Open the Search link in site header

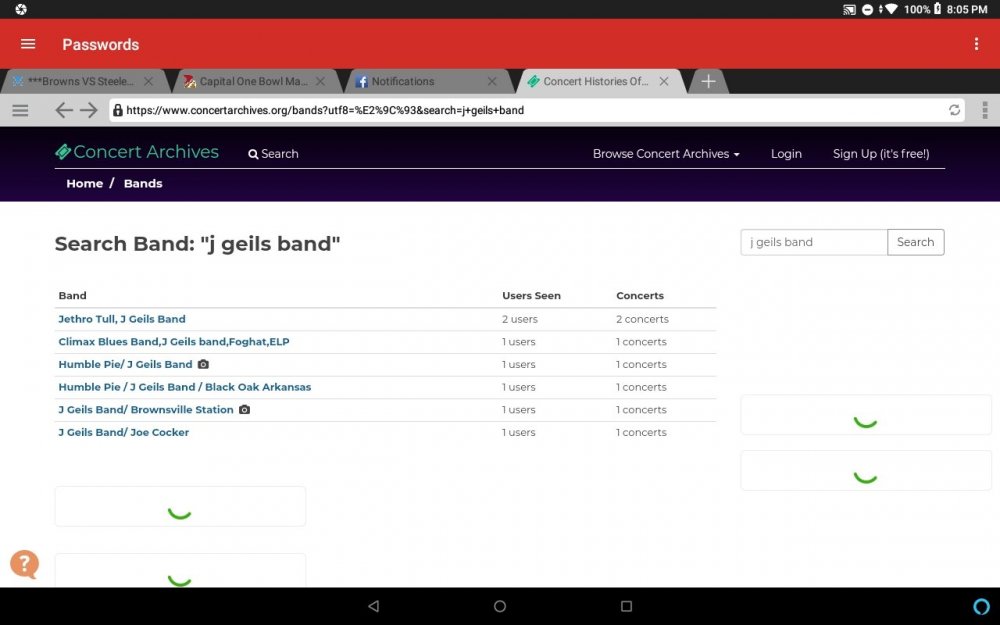273,154
